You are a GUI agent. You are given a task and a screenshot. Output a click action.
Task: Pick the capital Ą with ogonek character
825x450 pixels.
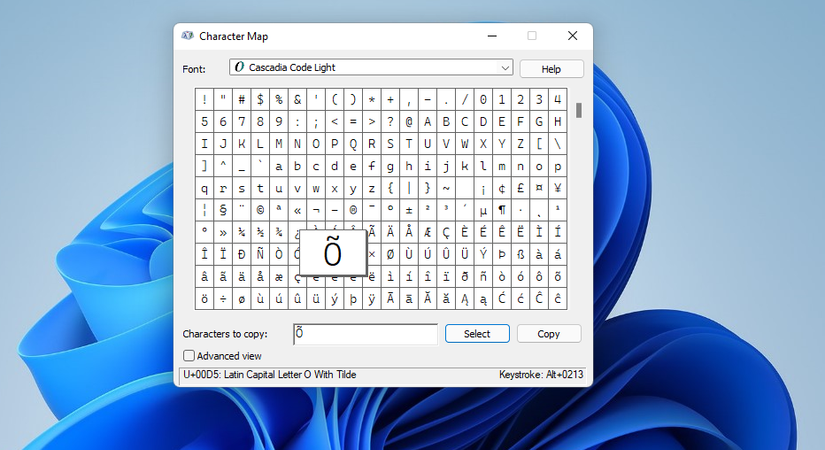coord(465,298)
